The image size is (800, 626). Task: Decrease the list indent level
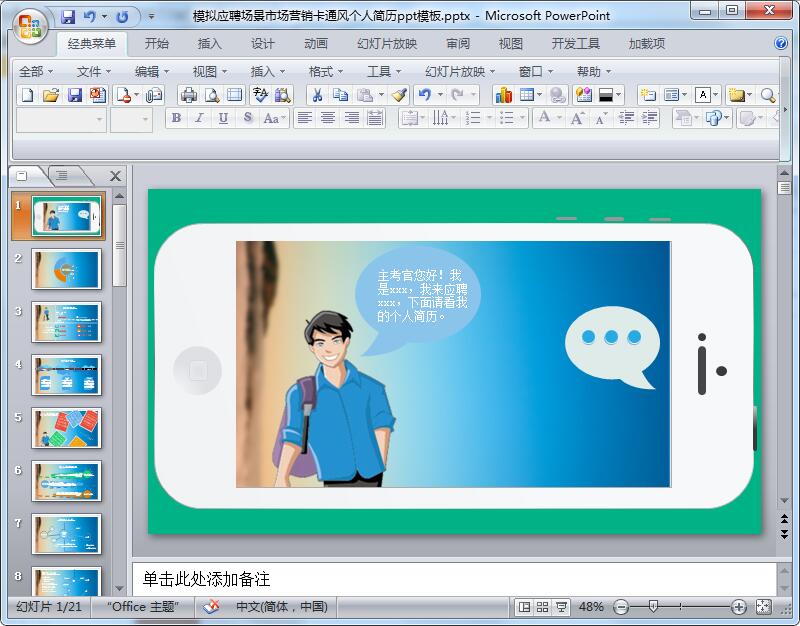click(x=626, y=118)
